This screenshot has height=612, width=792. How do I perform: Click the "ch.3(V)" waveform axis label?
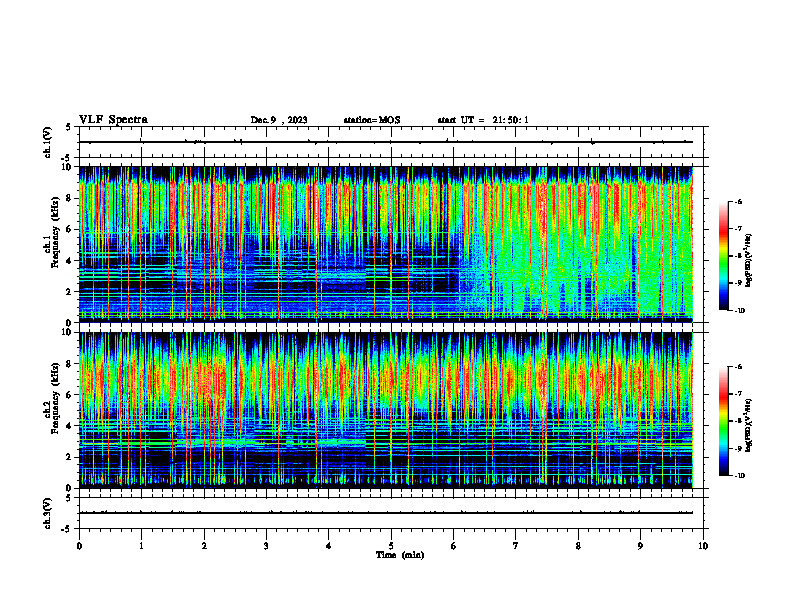click(x=48, y=513)
